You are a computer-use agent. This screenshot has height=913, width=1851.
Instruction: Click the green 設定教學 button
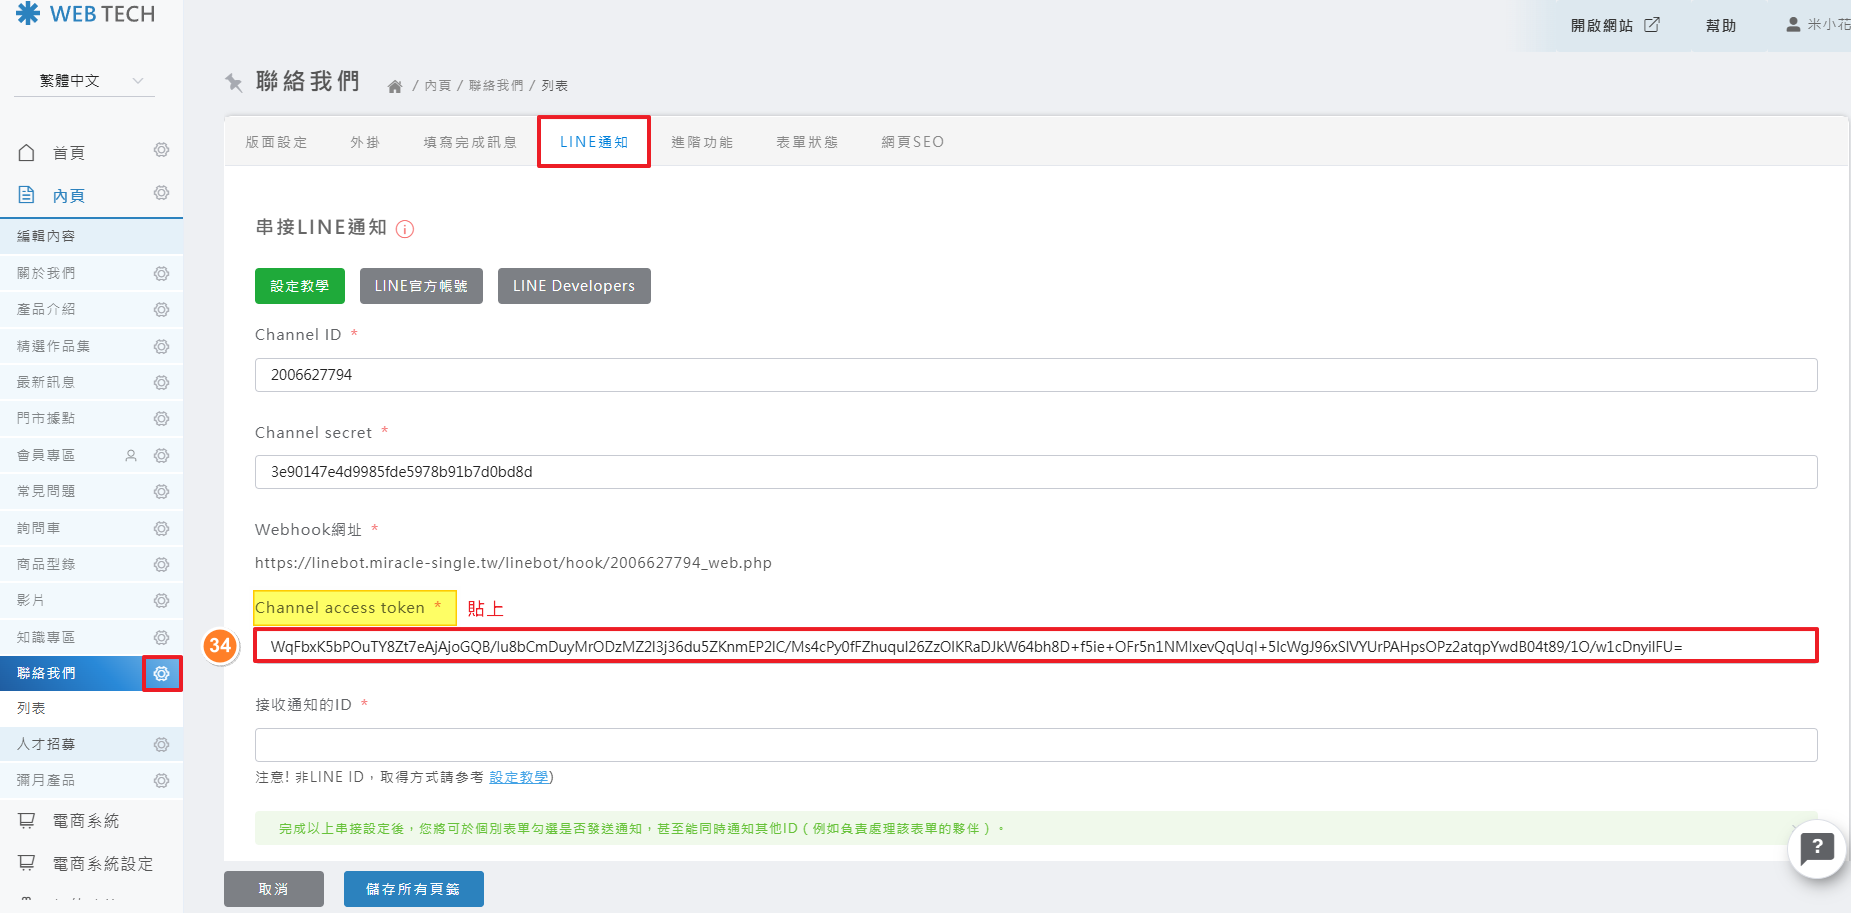coord(299,286)
